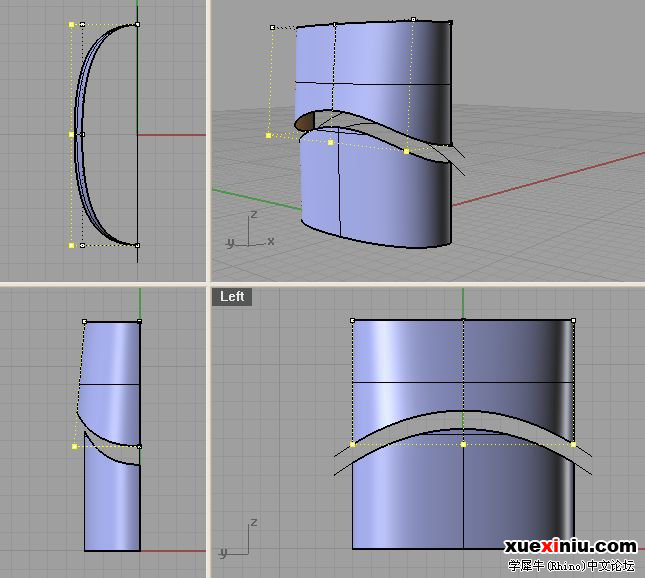Pick the rightmost yellow control point in the Perspective viewport

click(x=407, y=152)
